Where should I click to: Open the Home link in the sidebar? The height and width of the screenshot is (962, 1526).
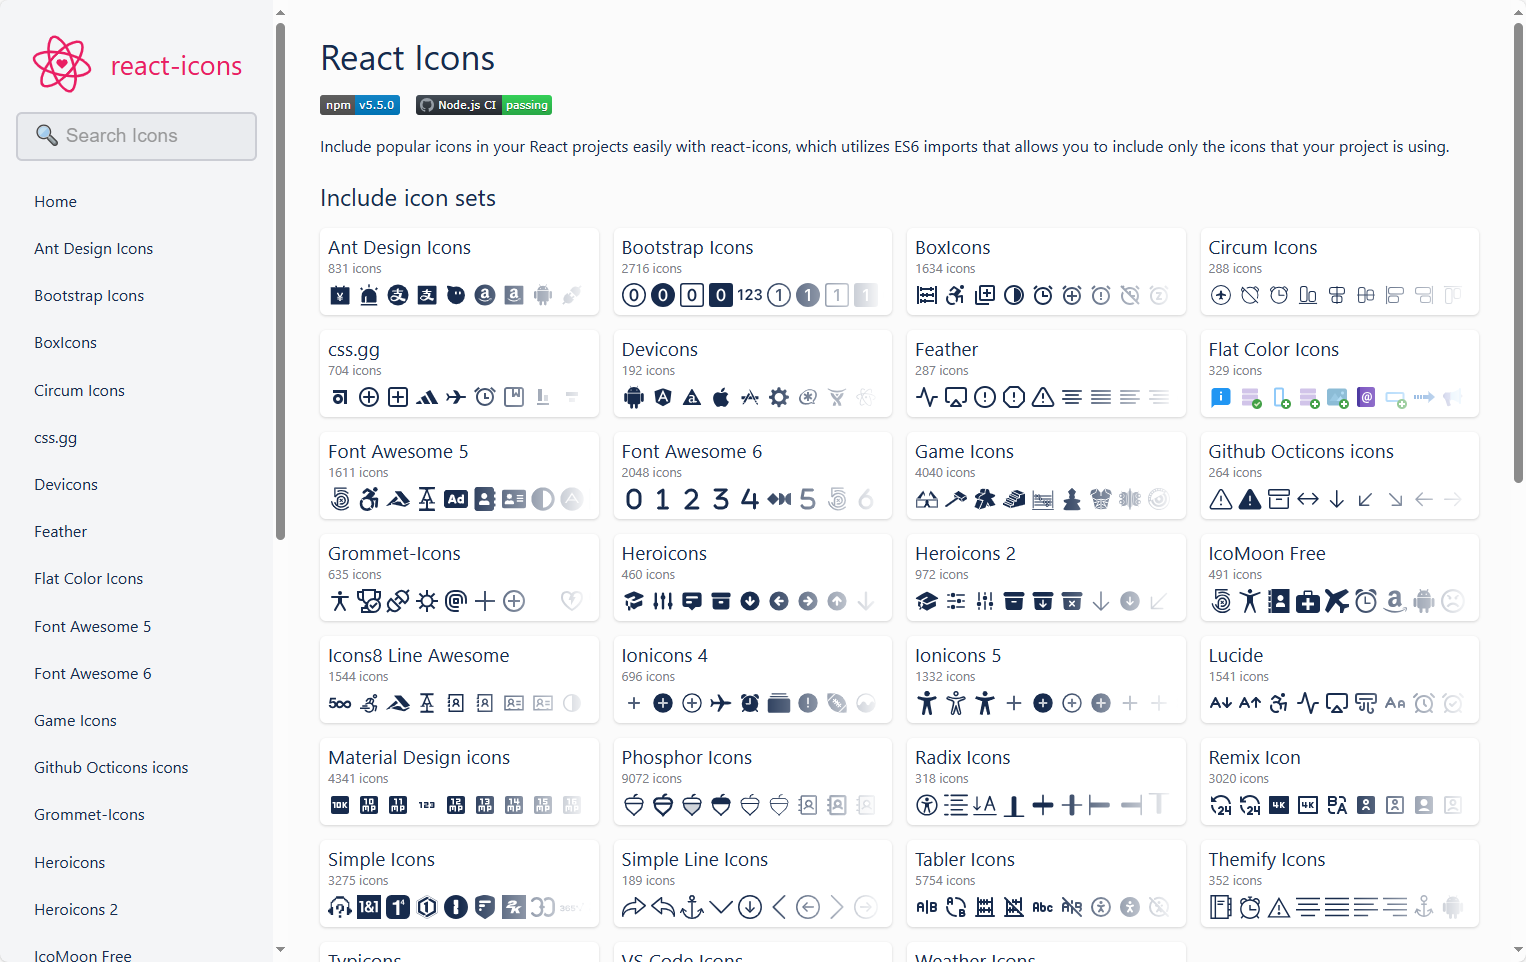(x=55, y=201)
